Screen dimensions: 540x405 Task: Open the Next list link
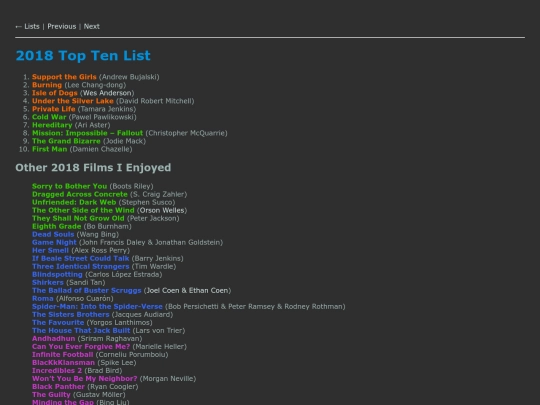(x=92, y=27)
